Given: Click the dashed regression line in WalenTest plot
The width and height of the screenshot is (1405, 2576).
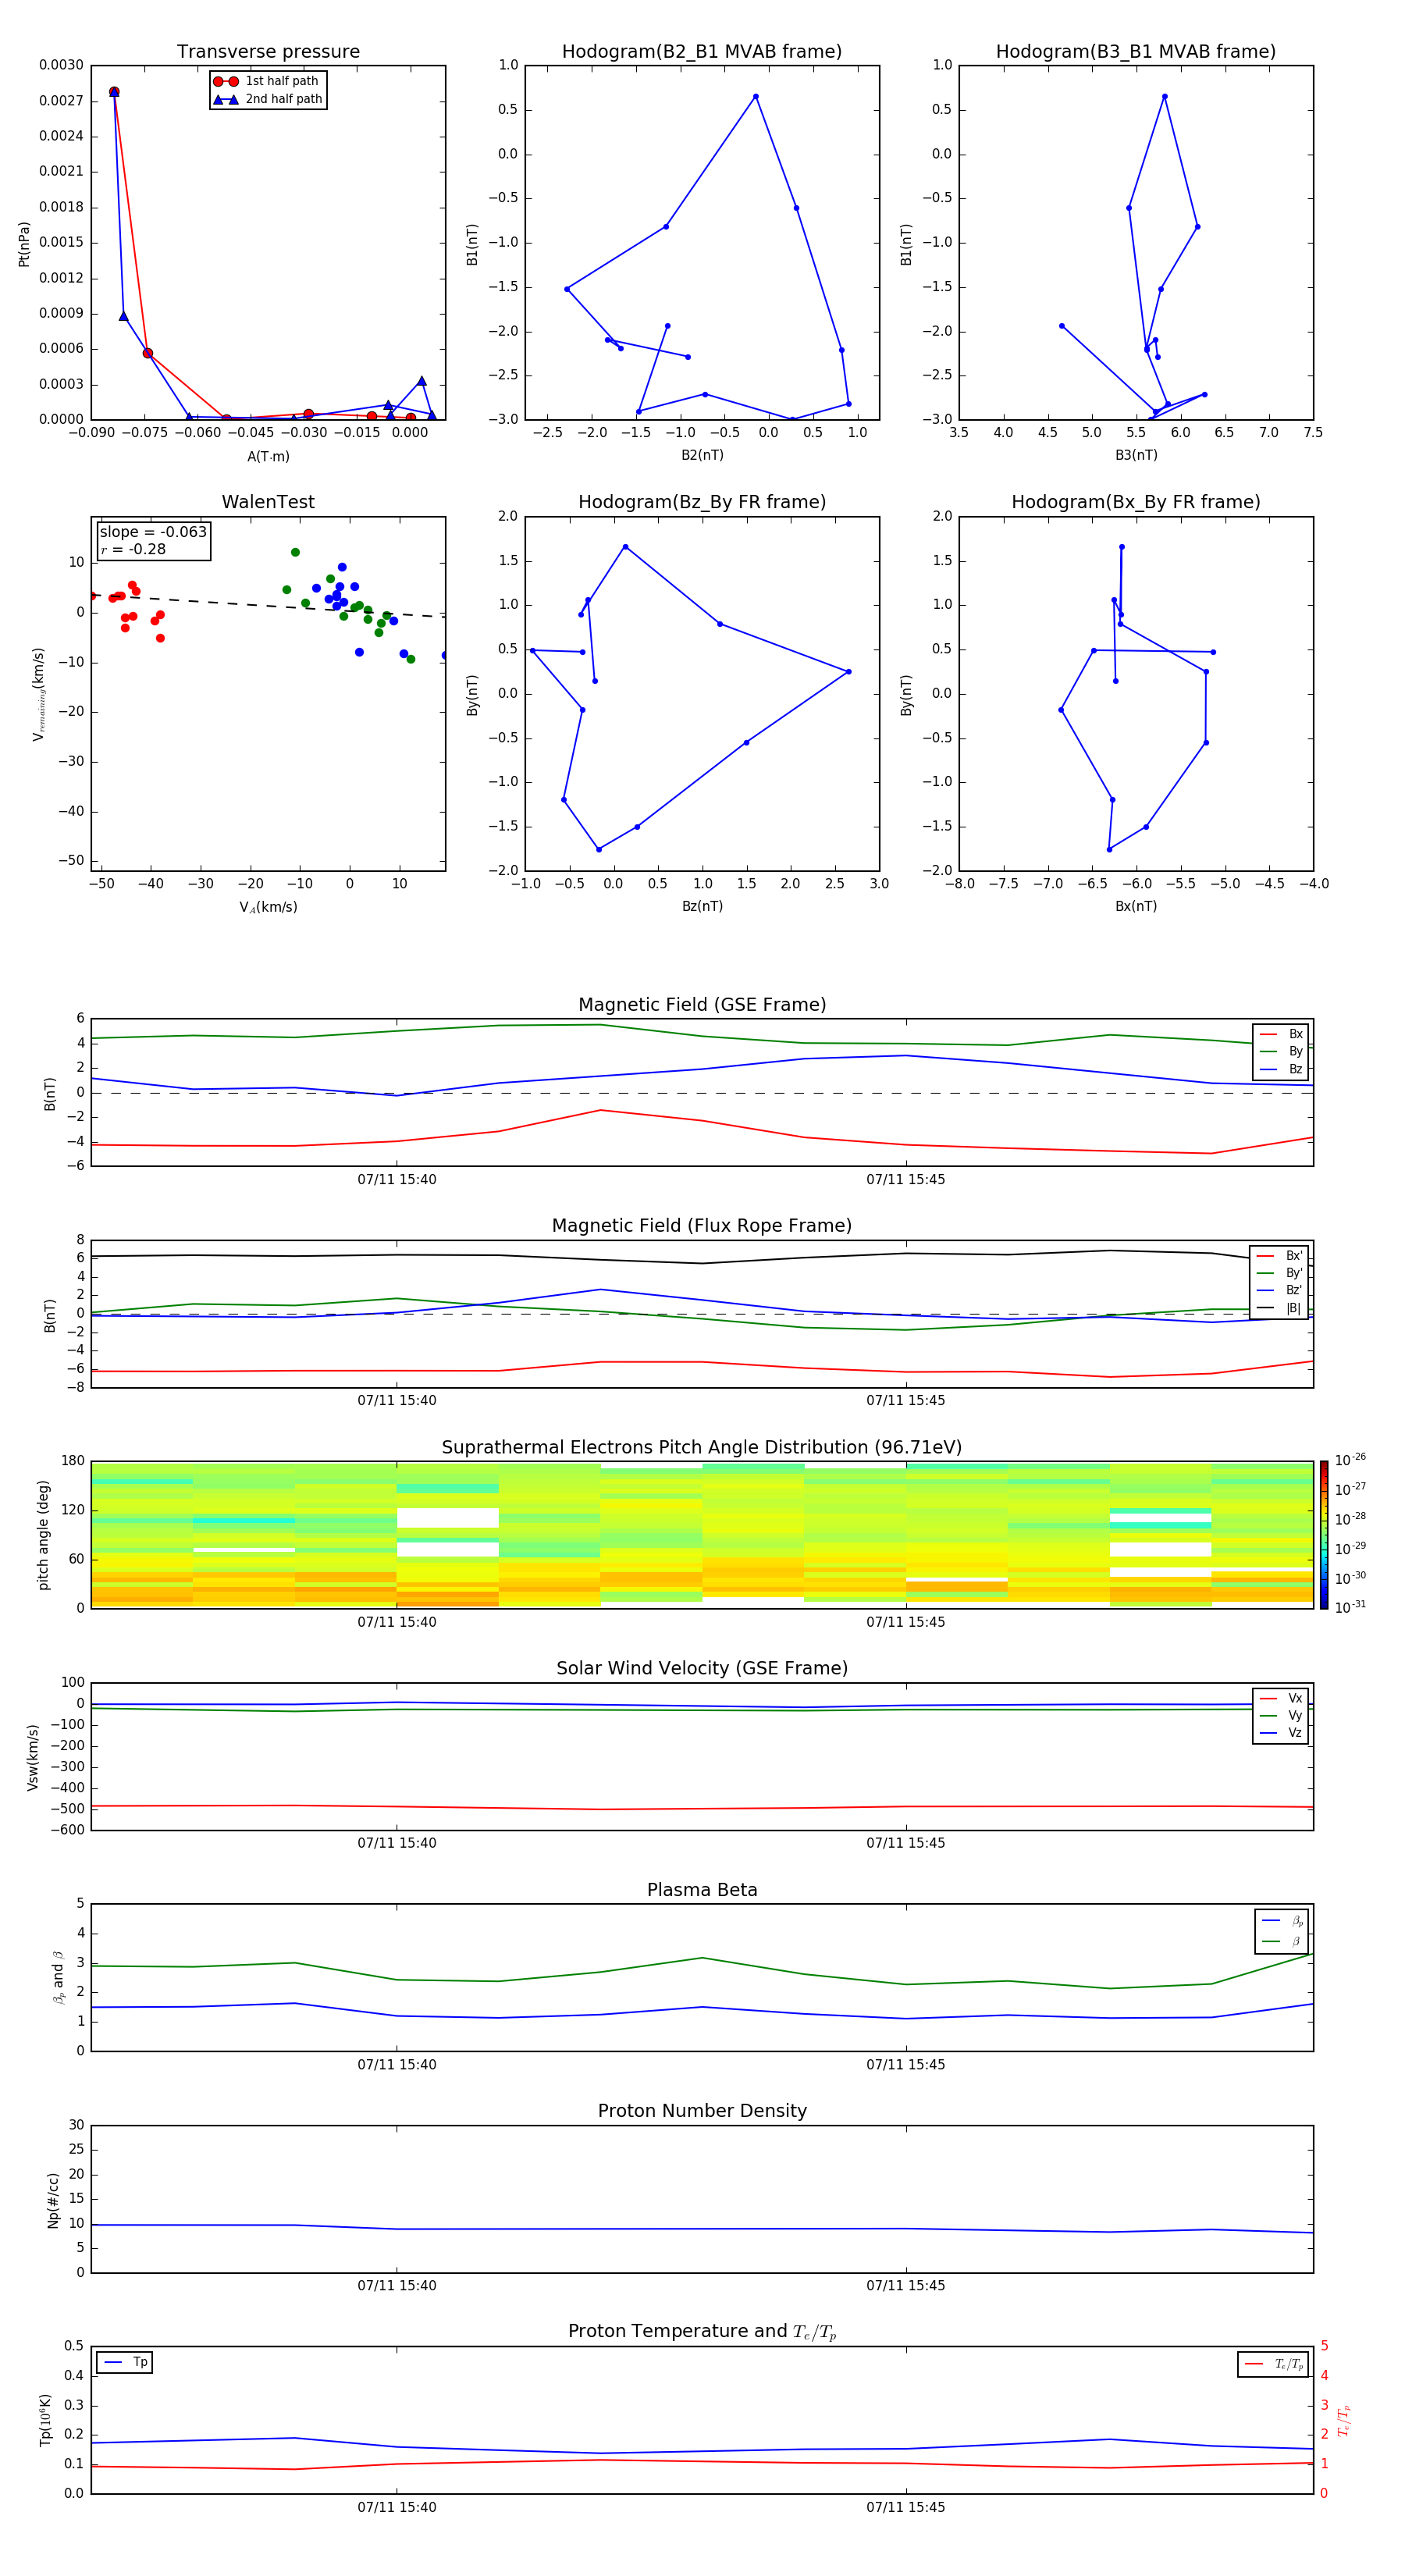Looking at the screenshot, I should click(268, 606).
